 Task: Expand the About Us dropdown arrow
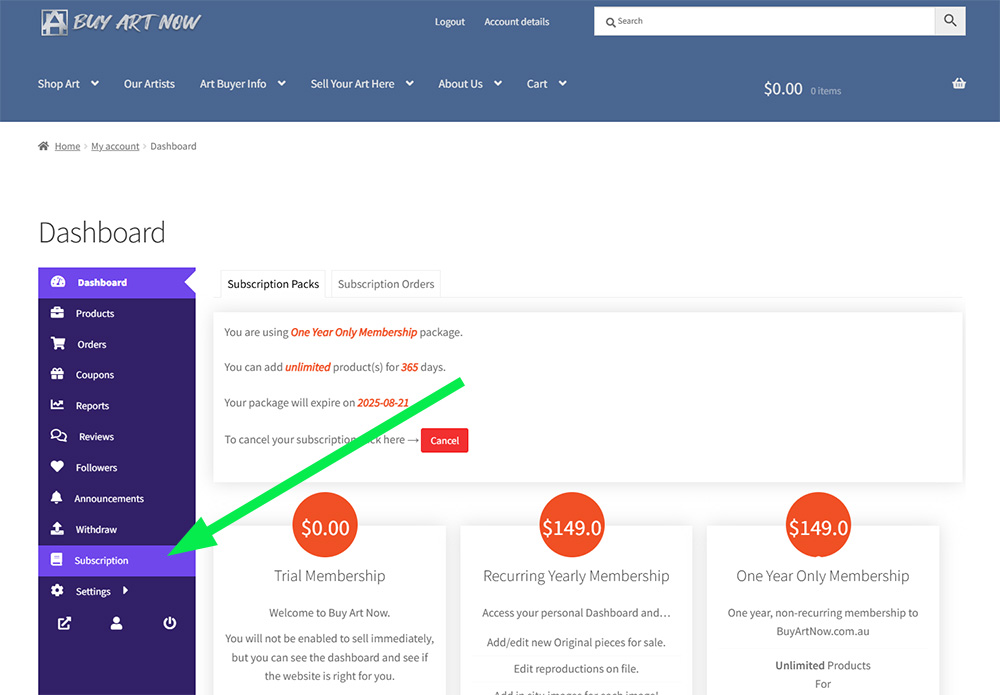(498, 84)
